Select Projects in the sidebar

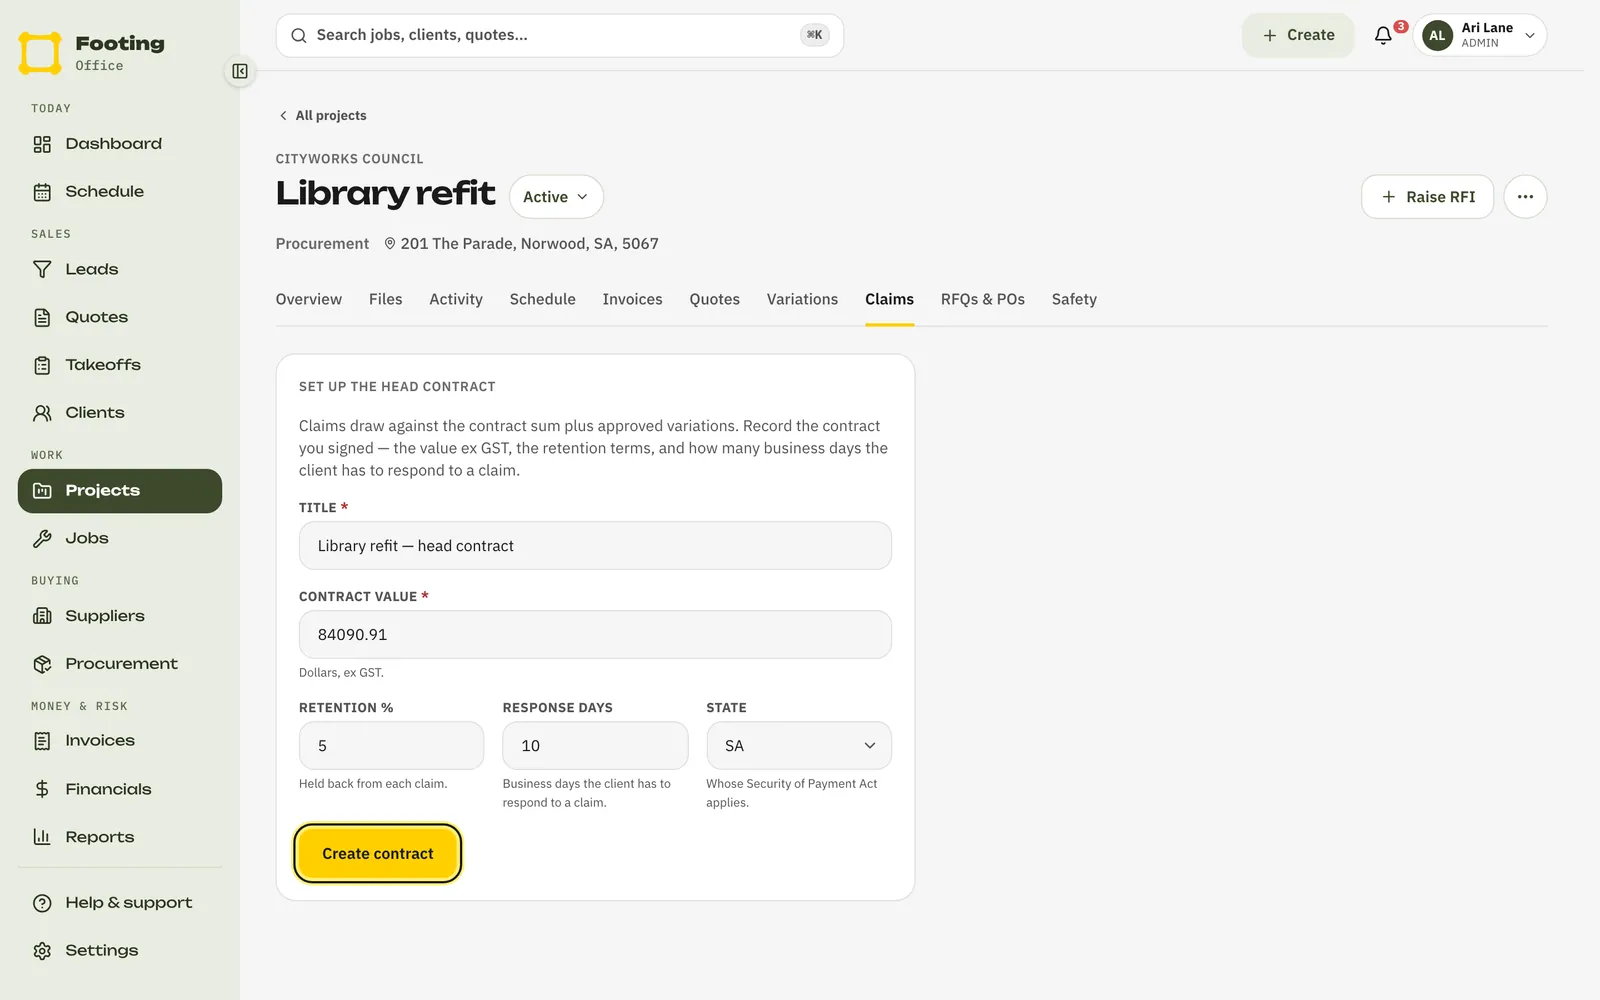(120, 491)
